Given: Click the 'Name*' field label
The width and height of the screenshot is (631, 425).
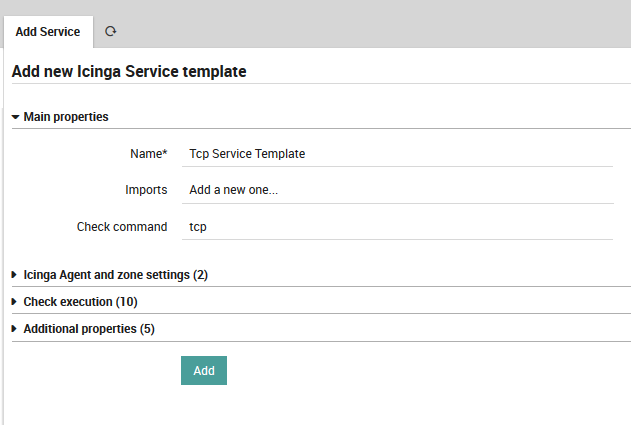Looking at the screenshot, I should 148,154.
